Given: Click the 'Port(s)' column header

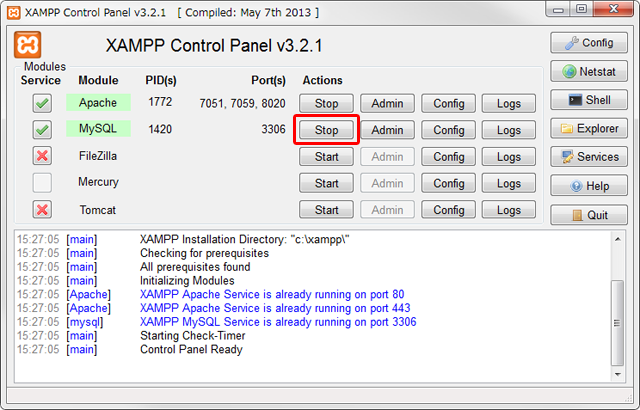Looking at the screenshot, I should click(x=268, y=80).
